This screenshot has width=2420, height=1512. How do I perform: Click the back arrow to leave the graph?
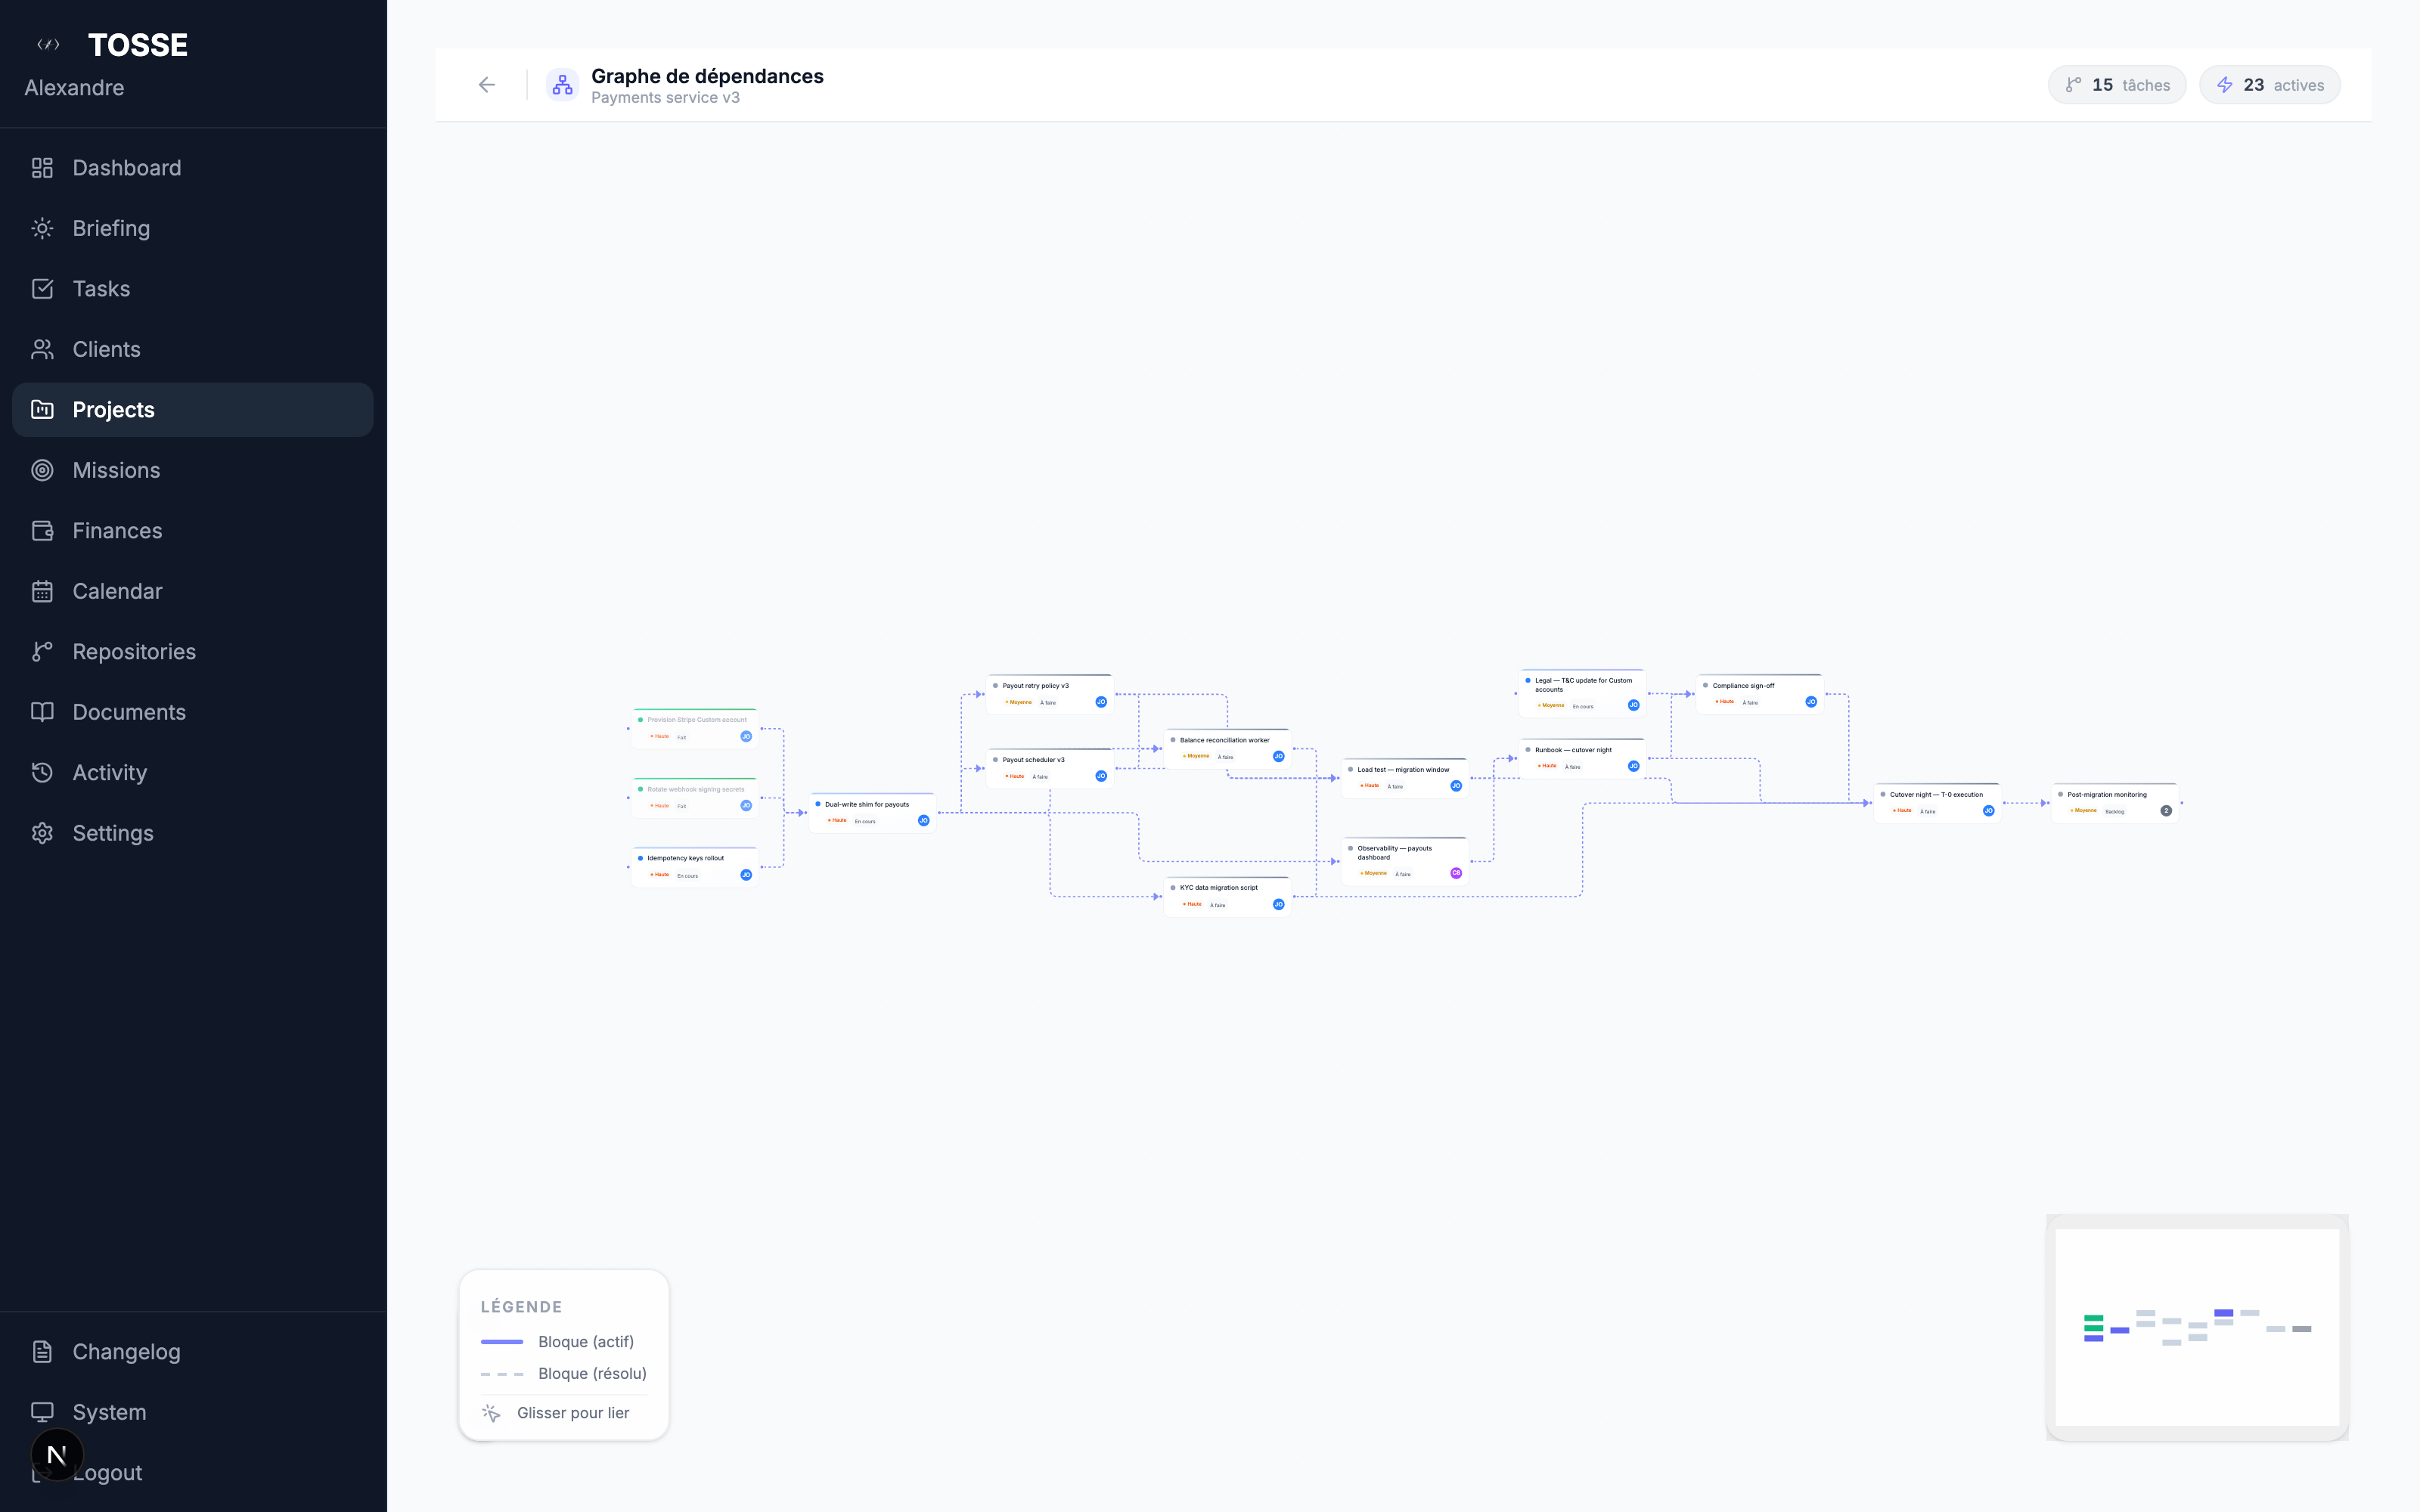[x=487, y=84]
